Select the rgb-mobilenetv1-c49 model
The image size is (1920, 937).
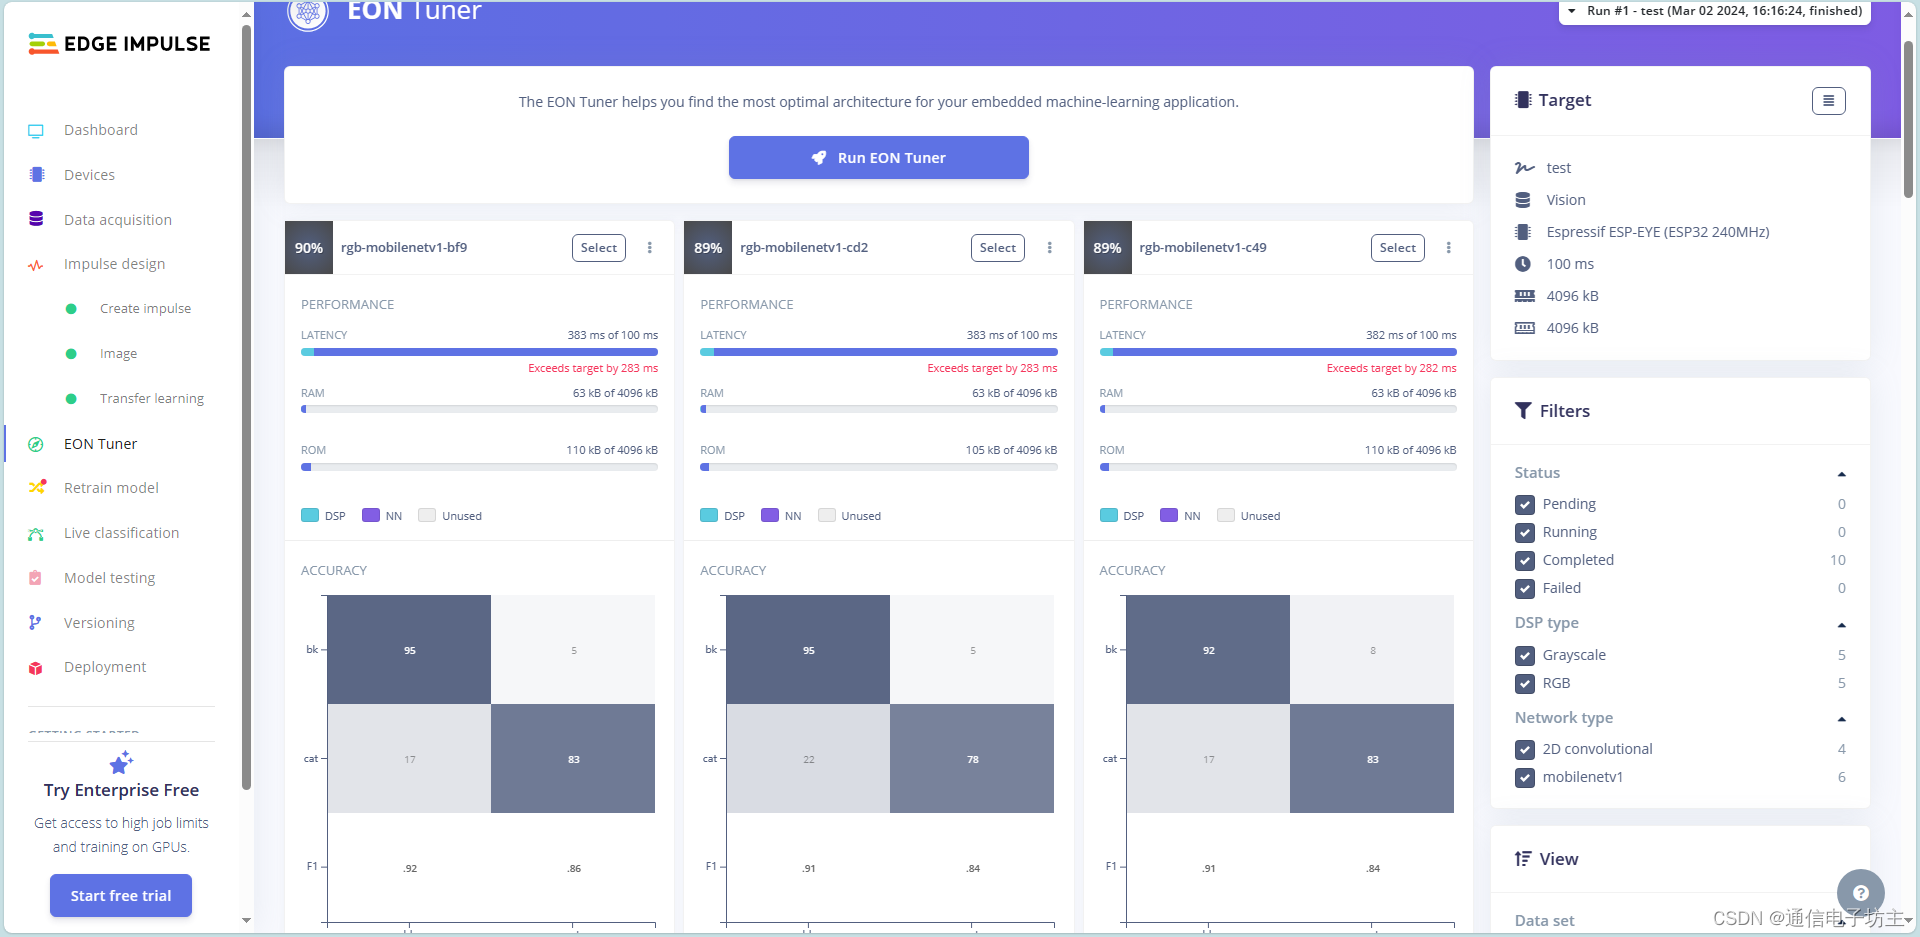1397,248
